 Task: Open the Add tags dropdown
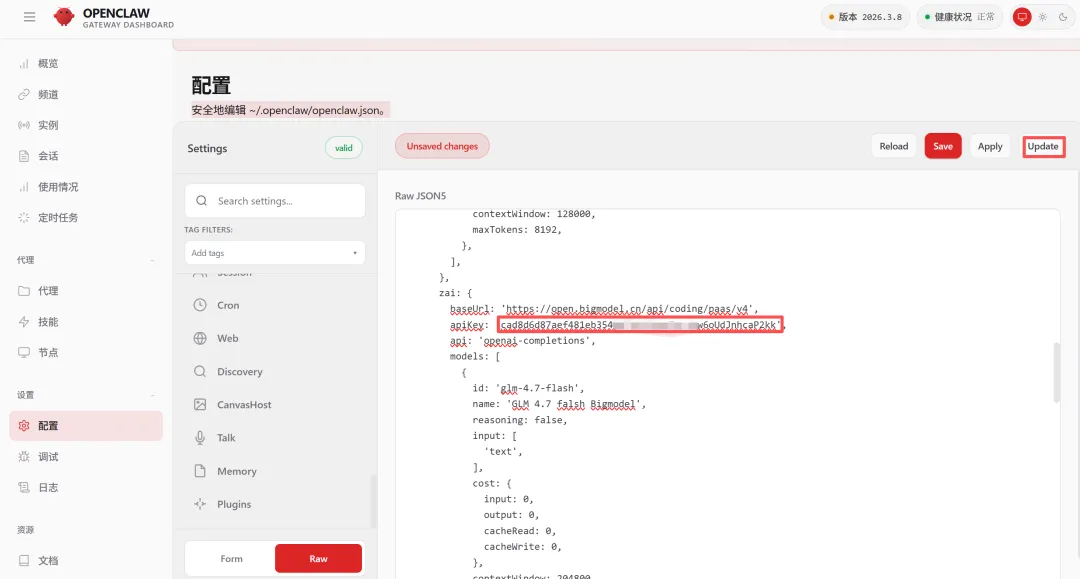coord(274,253)
